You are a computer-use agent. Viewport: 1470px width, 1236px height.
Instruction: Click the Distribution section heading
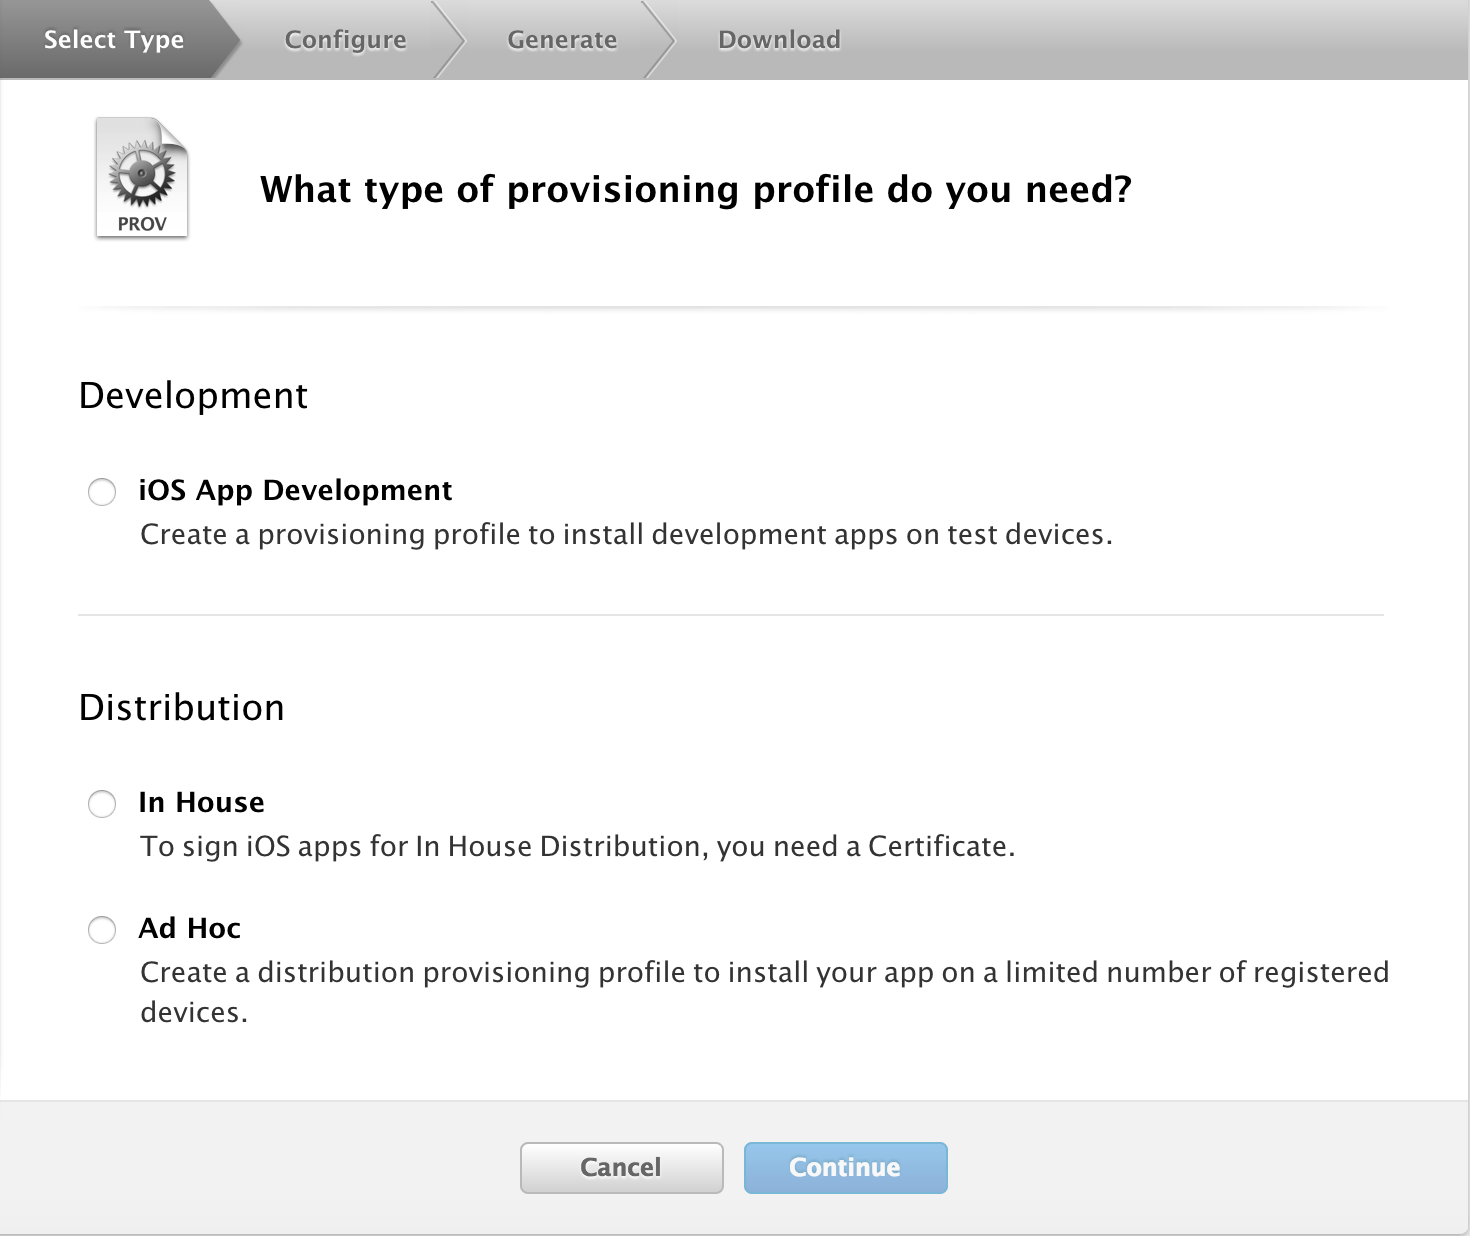[182, 707]
